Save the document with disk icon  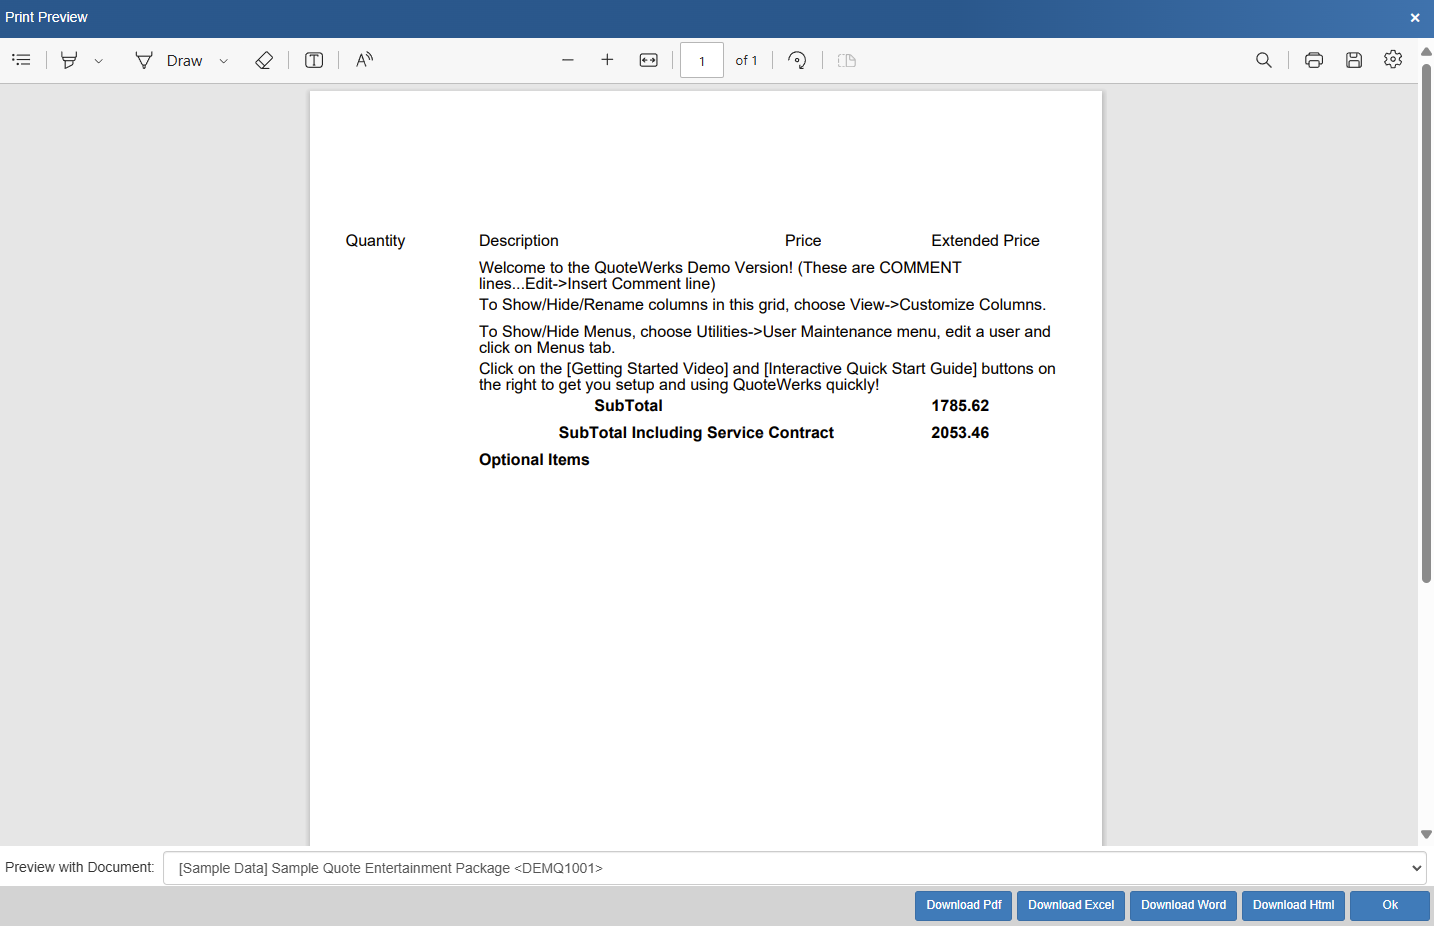[x=1354, y=60]
